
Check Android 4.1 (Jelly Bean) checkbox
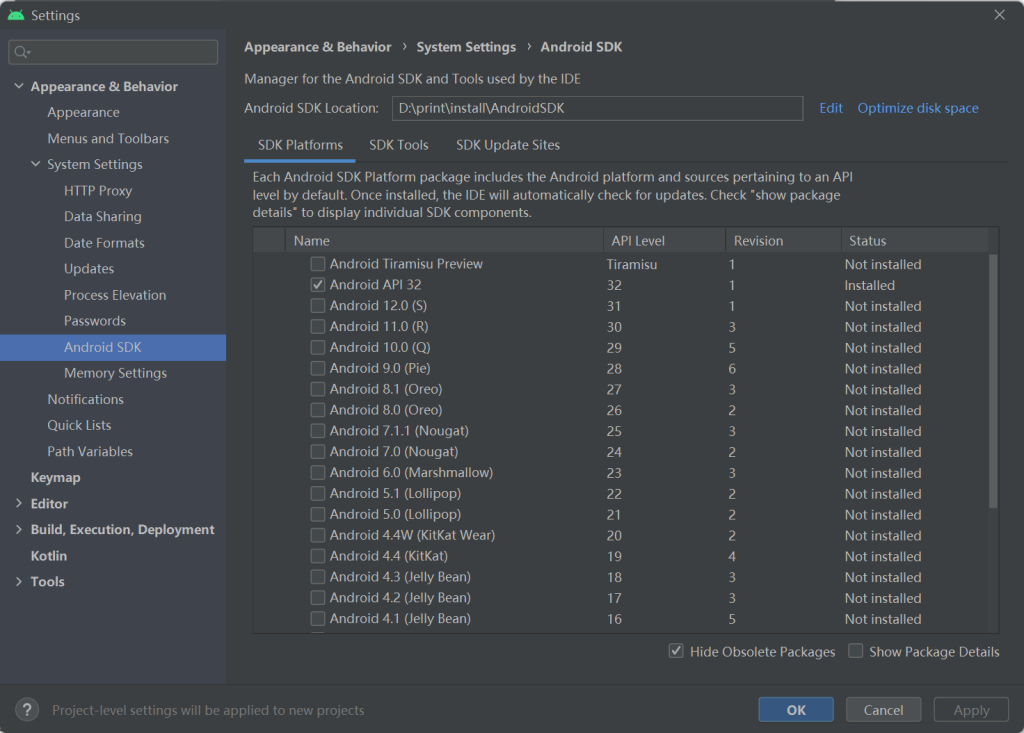317,619
